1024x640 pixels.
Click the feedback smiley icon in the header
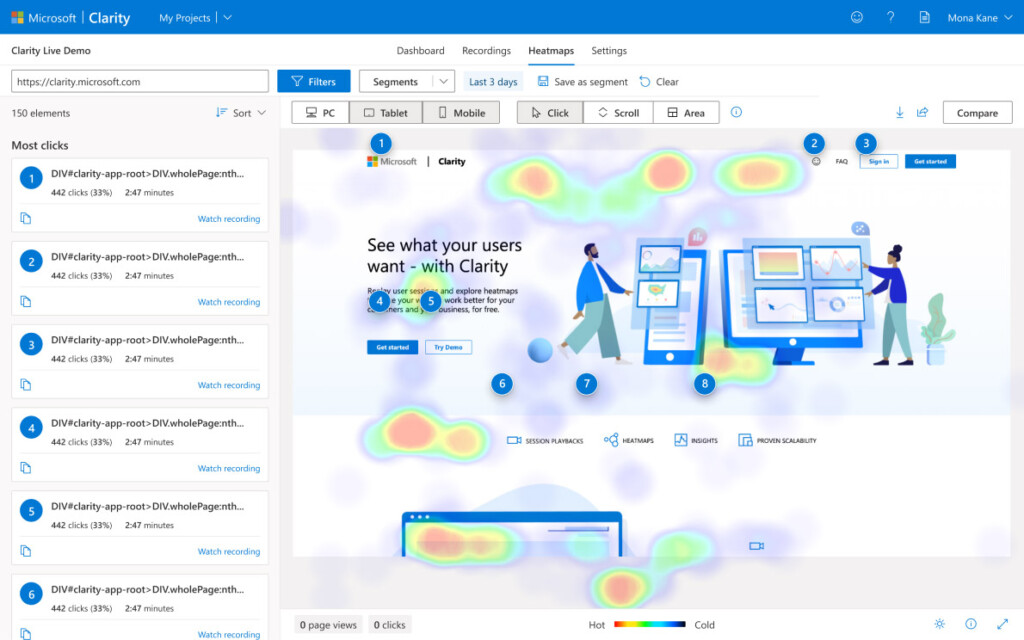857,17
